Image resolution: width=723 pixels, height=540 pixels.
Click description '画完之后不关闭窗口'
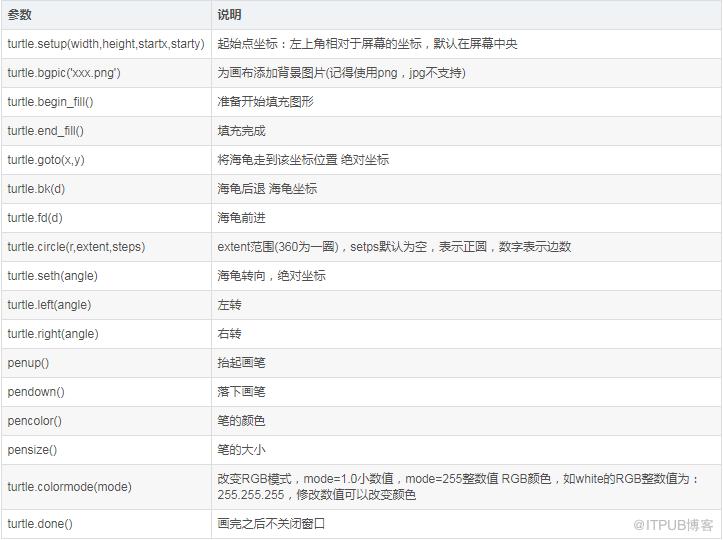271,524
